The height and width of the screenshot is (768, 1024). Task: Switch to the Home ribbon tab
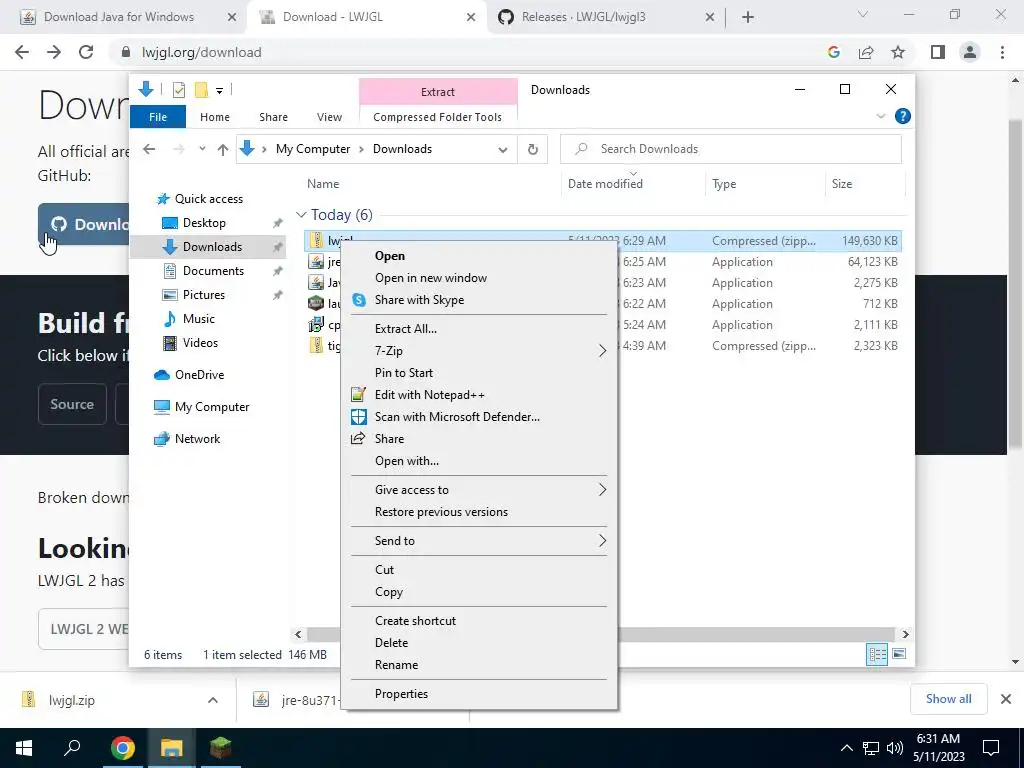[x=215, y=117]
